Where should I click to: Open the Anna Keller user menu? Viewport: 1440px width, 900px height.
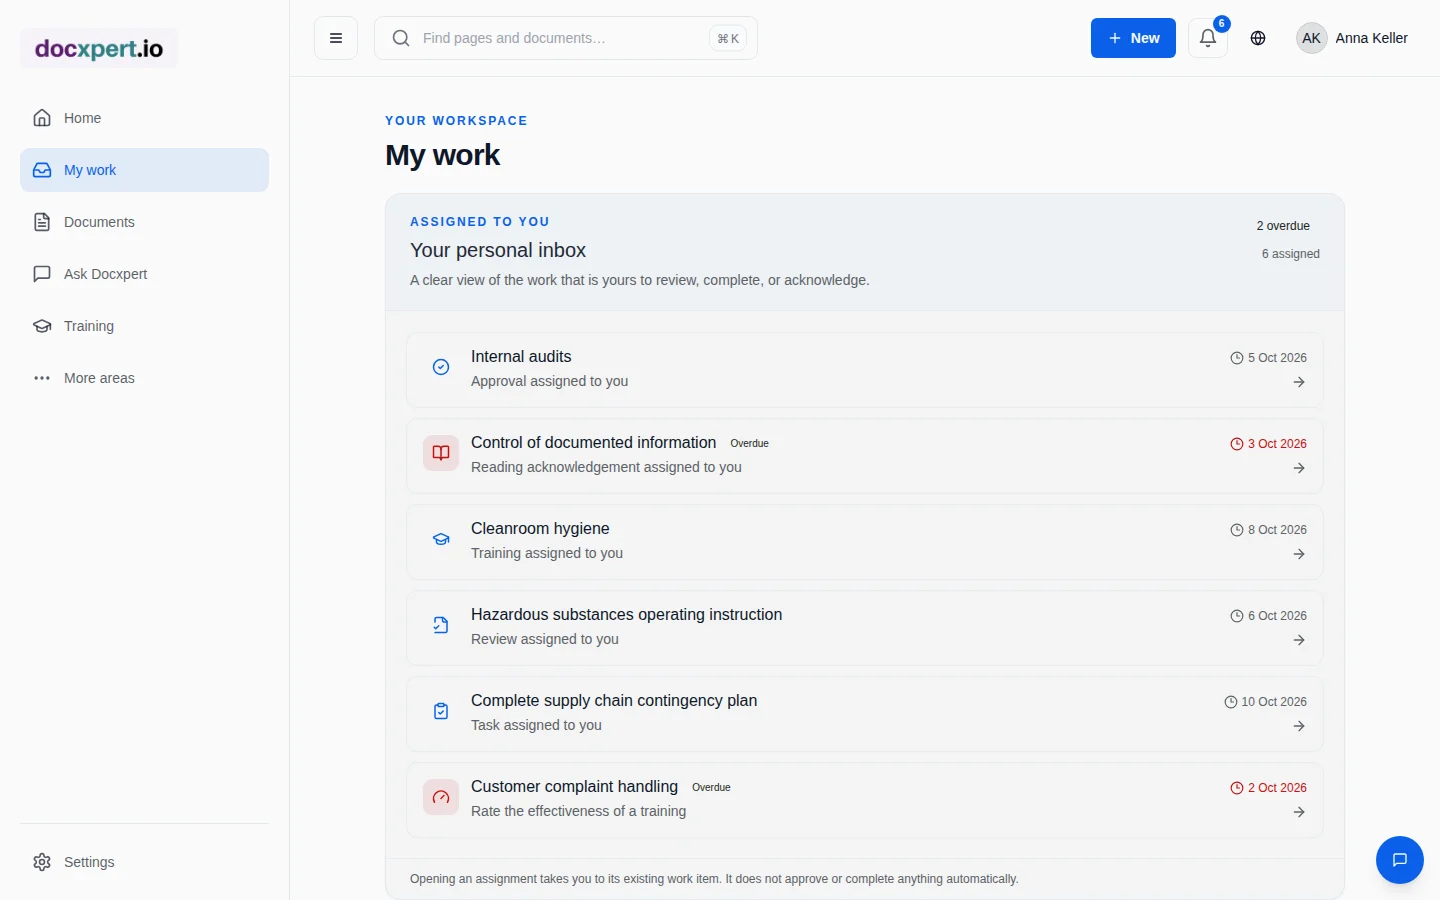pyautogui.click(x=1352, y=38)
